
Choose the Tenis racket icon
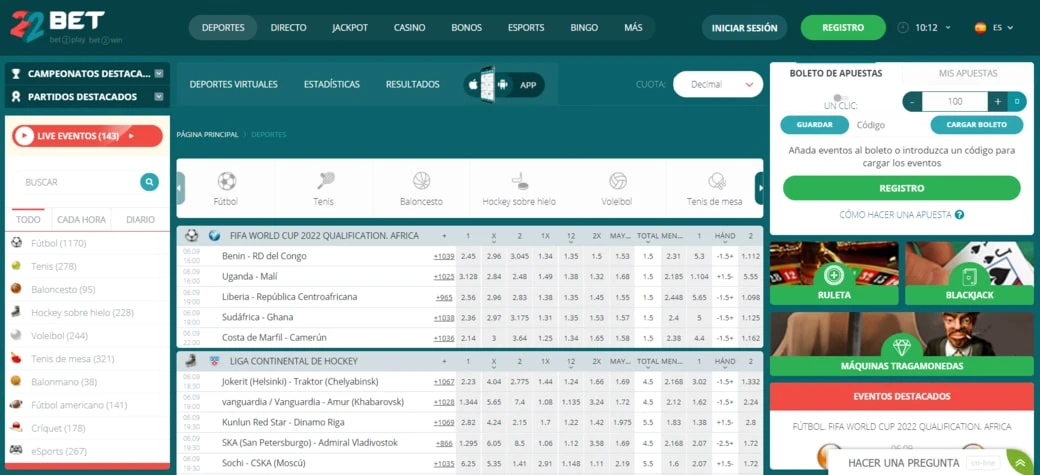tap(325, 180)
